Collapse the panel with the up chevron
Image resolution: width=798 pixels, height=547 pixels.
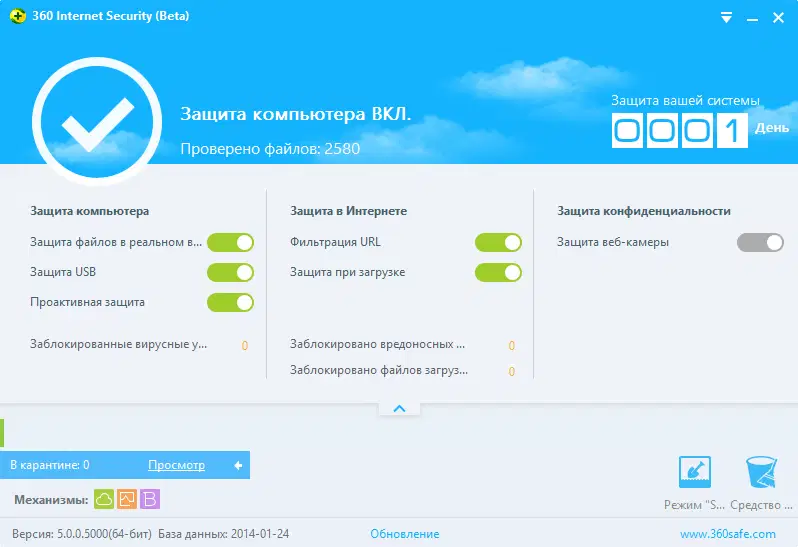point(400,409)
